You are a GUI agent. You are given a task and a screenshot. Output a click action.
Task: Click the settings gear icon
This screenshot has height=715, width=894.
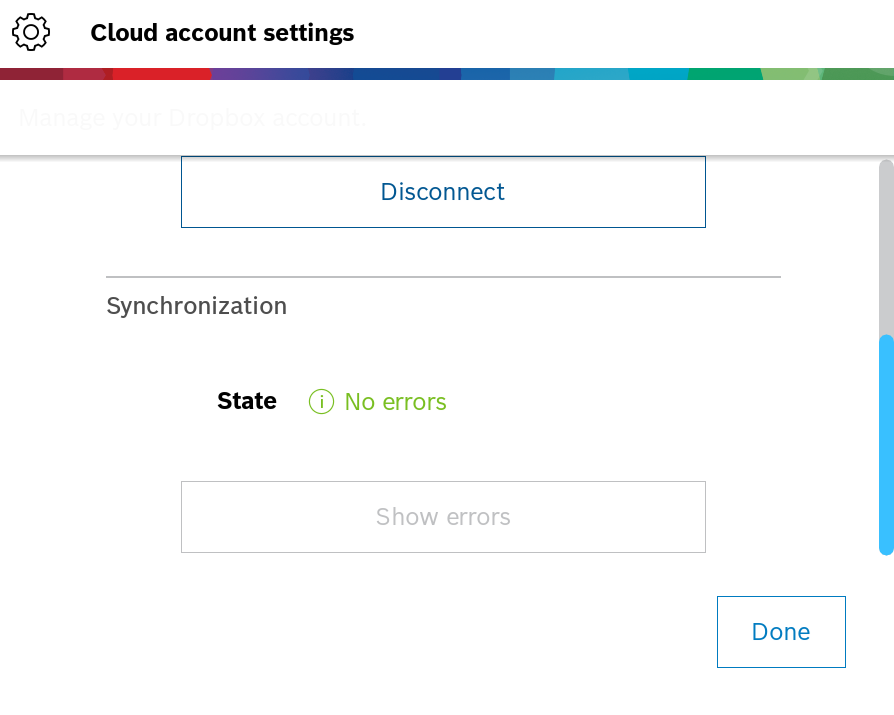coord(31,33)
